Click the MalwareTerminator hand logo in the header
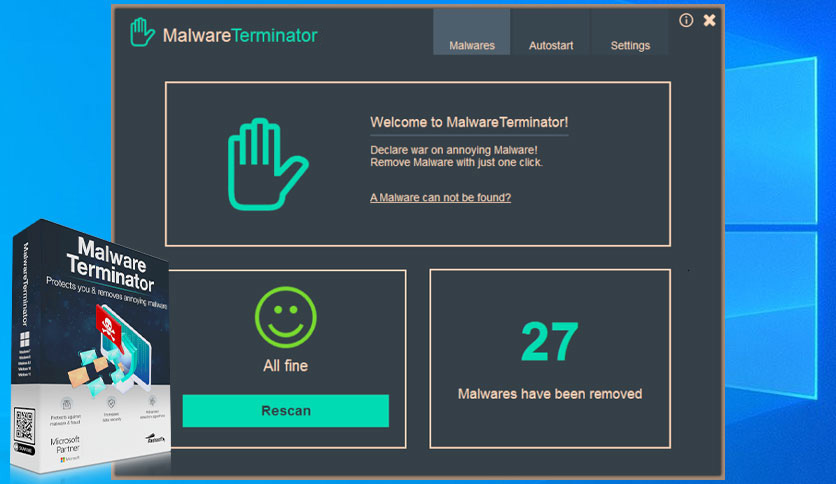This screenshot has width=836, height=484. (x=142, y=33)
